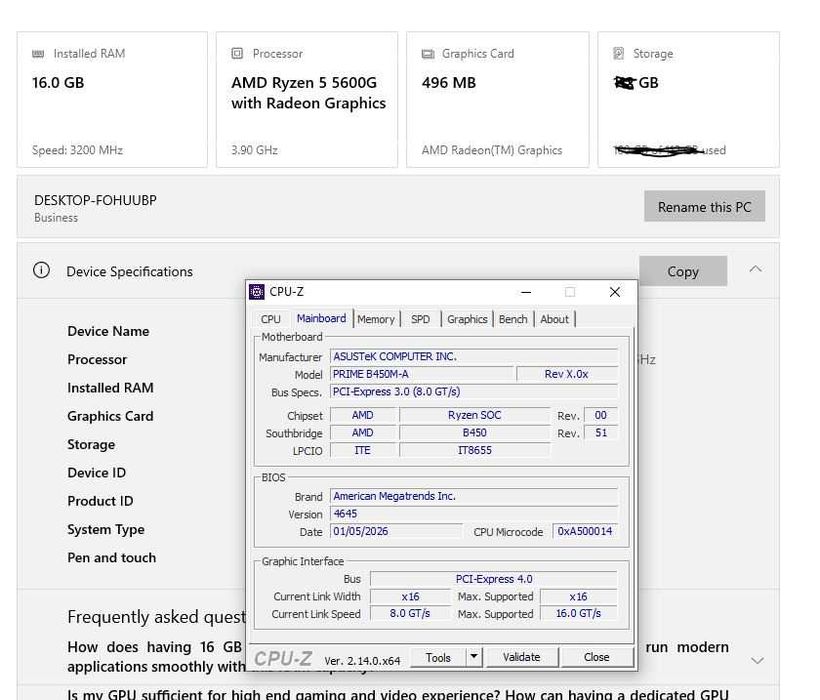Image resolution: width=820 pixels, height=700 pixels.
Task: Click the B450 southbridge value
Action: point(474,433)
